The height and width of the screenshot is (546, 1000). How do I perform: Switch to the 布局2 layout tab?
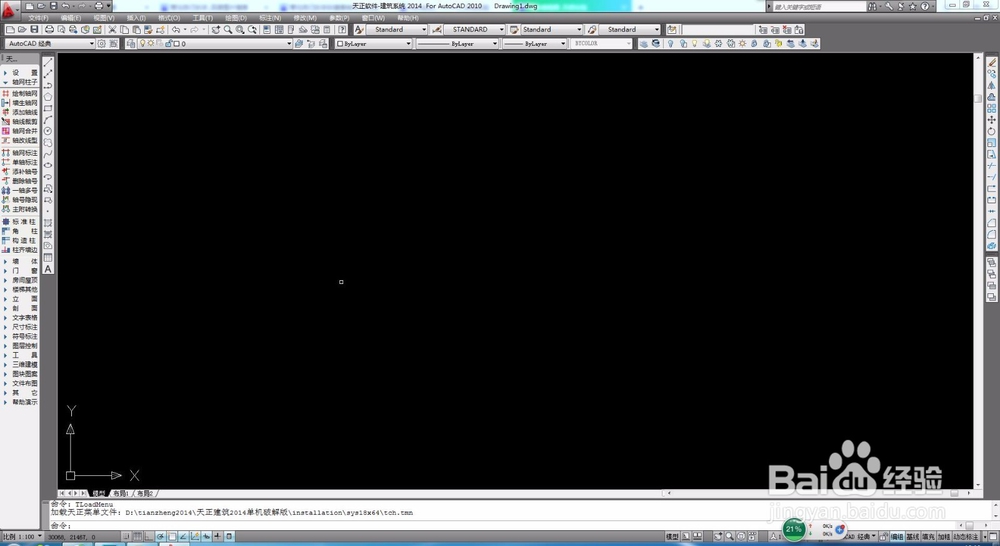(x=145, y=494)
